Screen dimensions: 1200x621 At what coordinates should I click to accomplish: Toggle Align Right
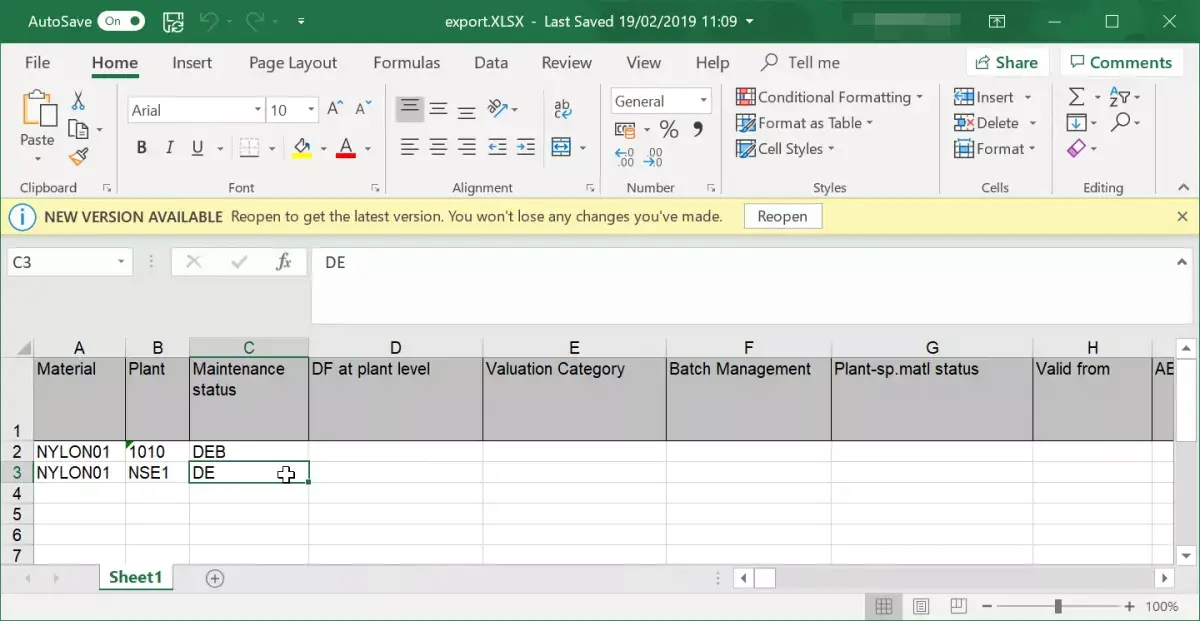tap(467, 147)
